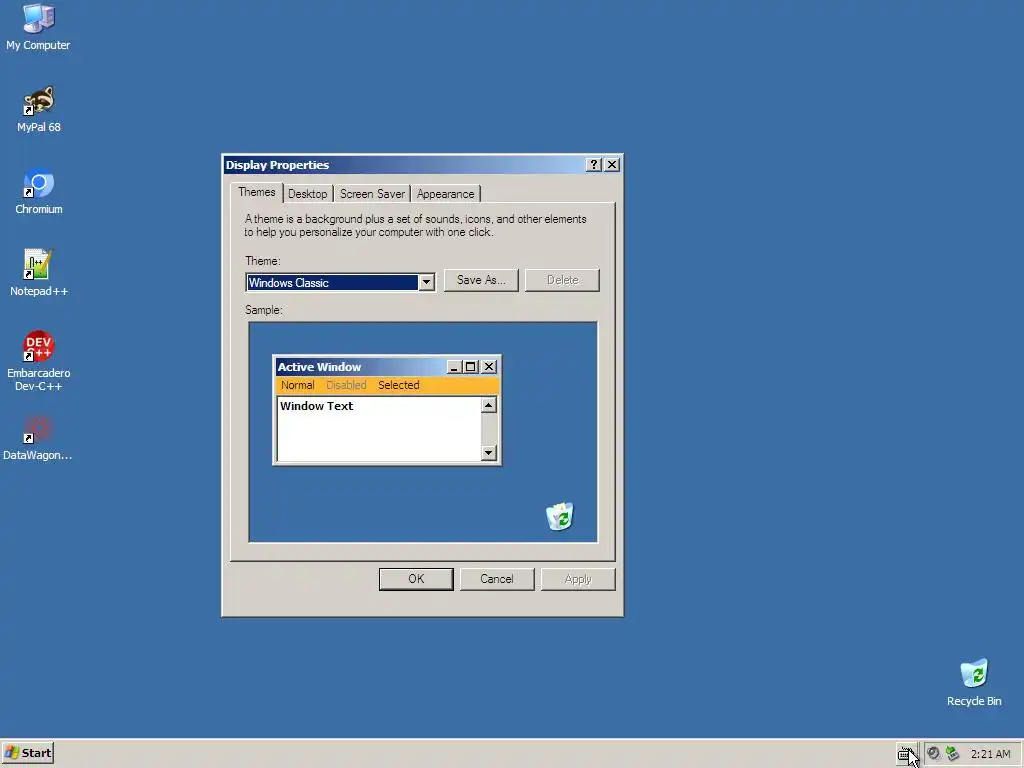Click the Display Properties title bar

423,165
